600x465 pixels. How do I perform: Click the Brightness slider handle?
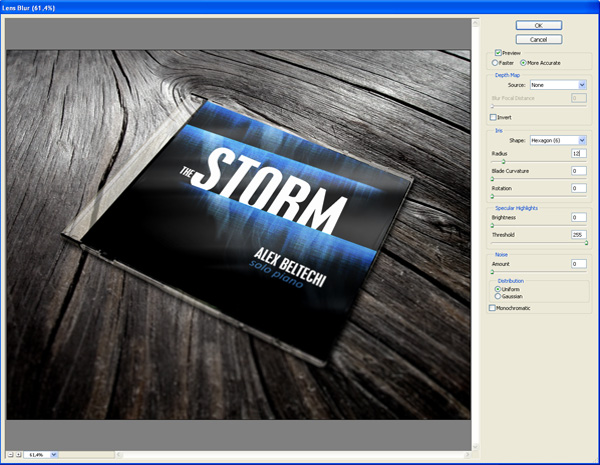click(x=492, y=226)
